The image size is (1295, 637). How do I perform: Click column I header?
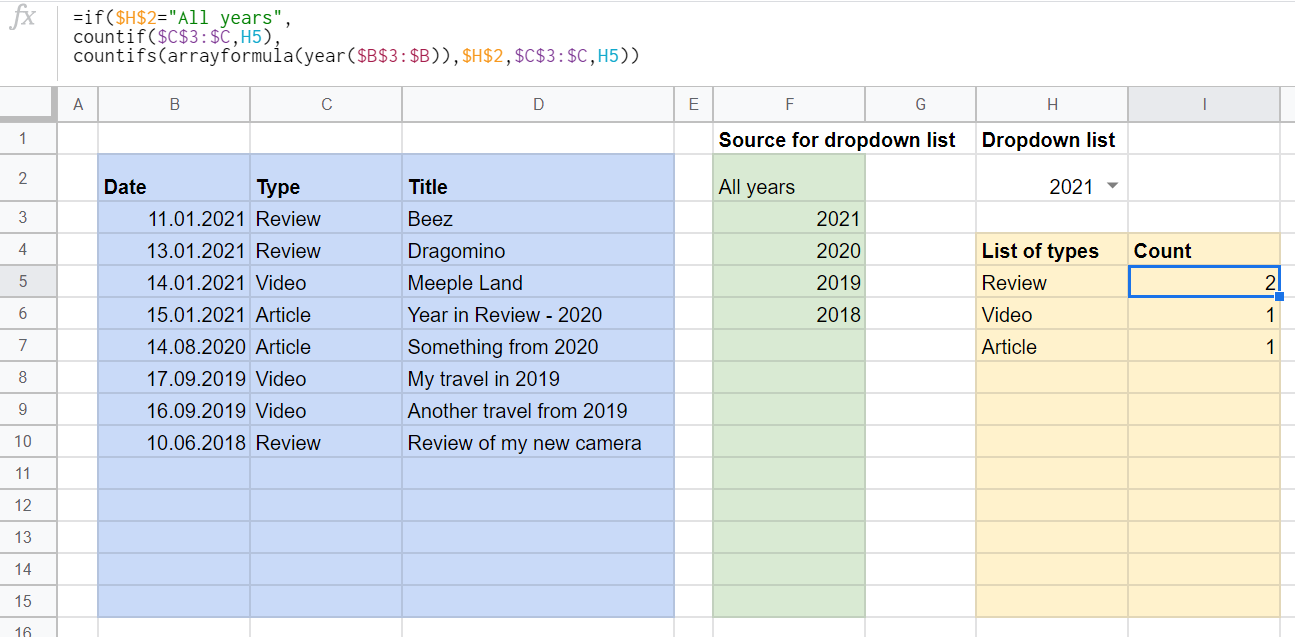1203,104
